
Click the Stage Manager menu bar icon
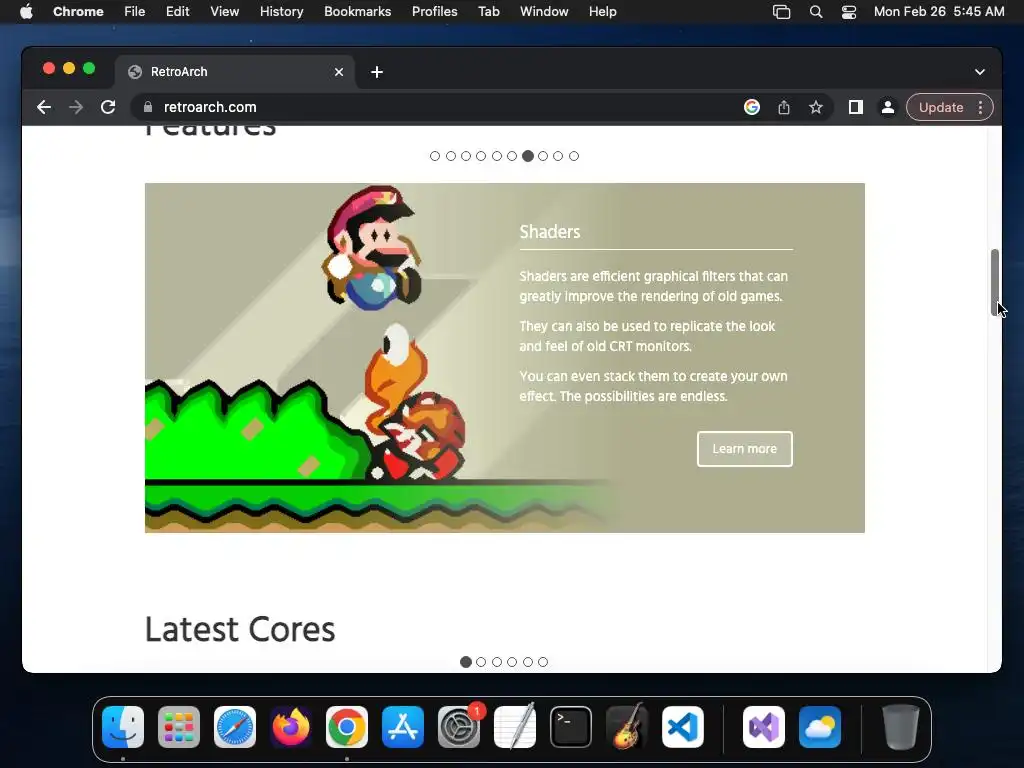coord(782,12)
